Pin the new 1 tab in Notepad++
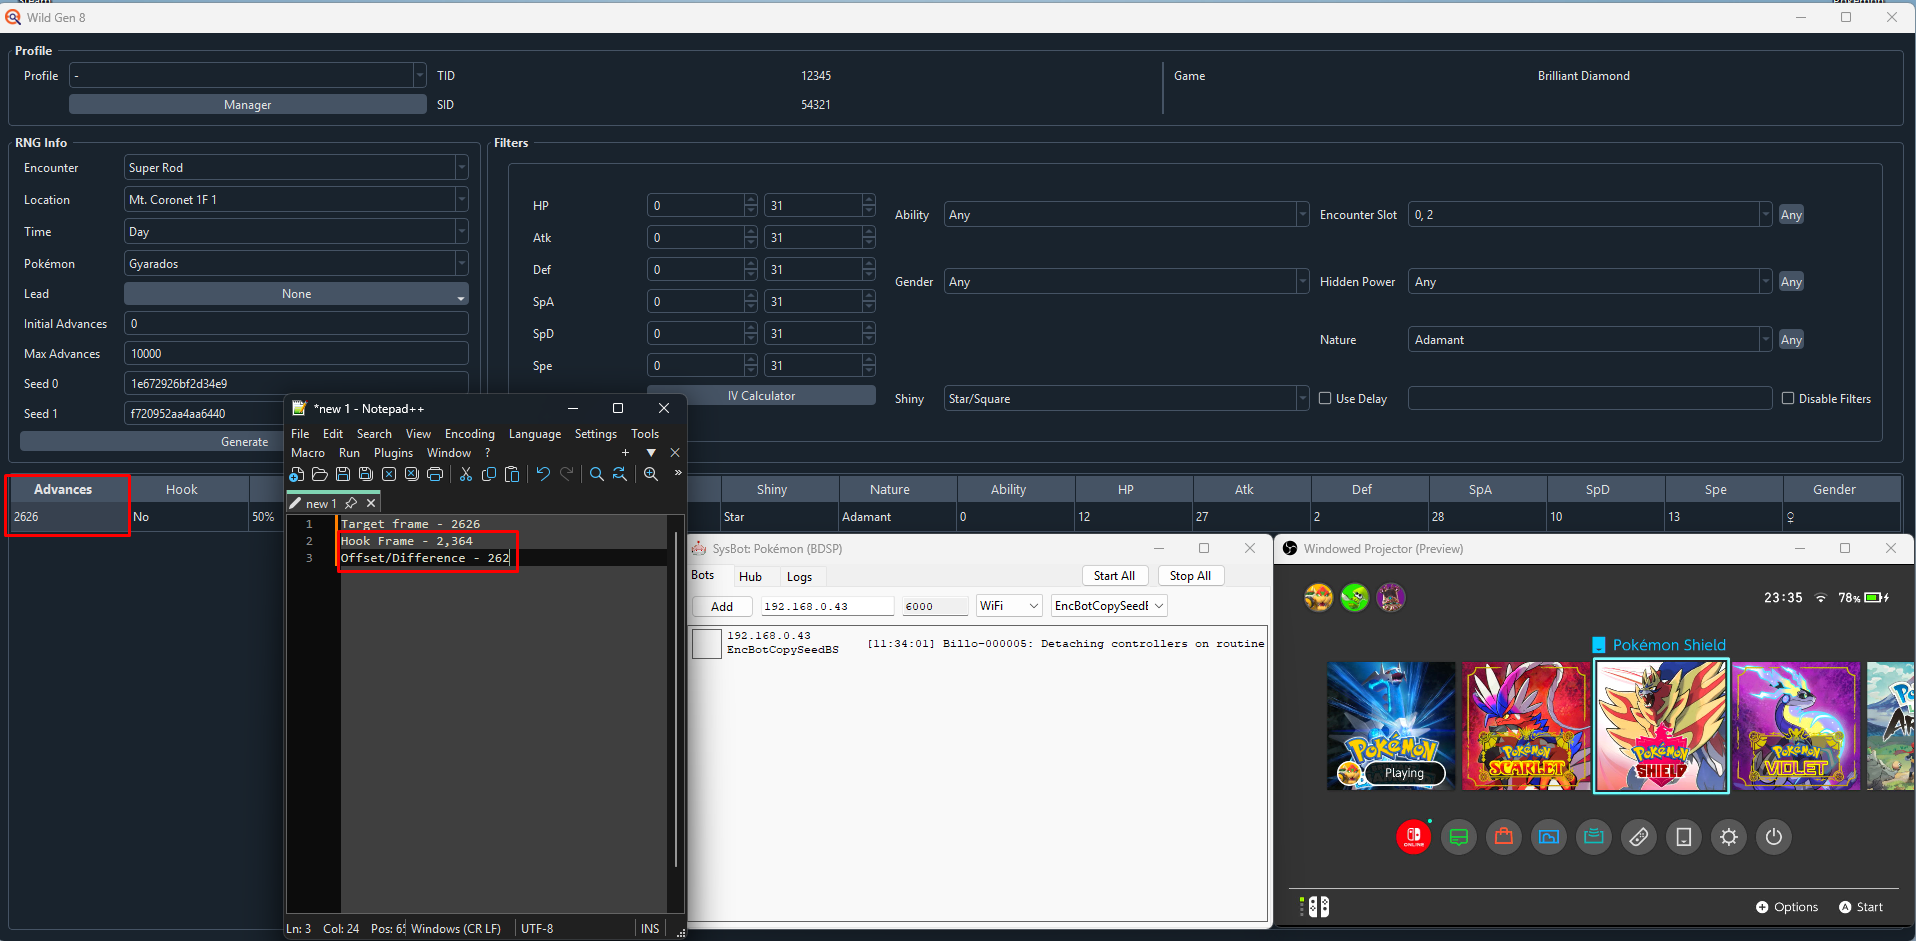 coord(351,503)
